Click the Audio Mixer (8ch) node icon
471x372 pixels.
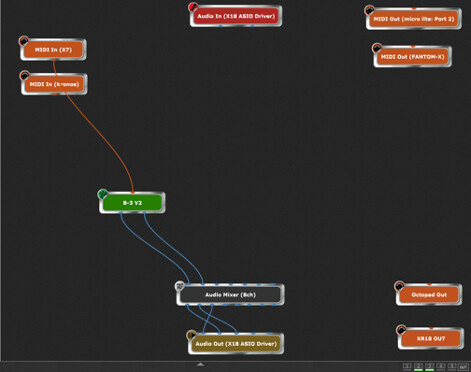coord(180,286)
